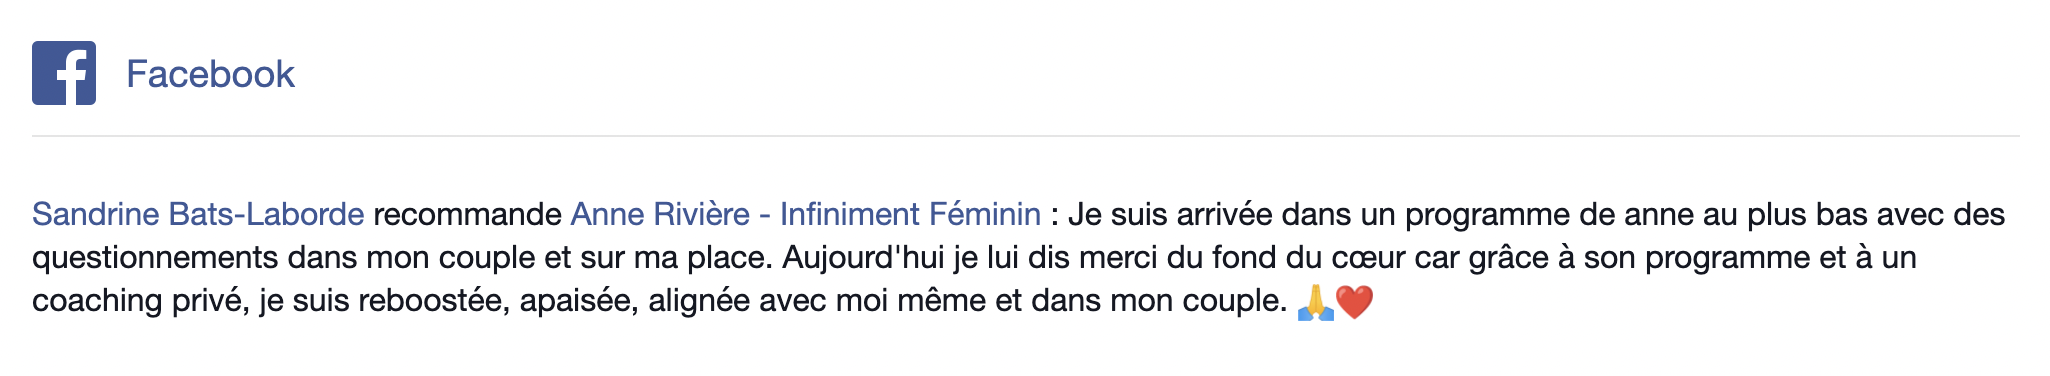The image size is (2050, 376).
Task: Click the horizontal divider under the Facebook header
Action: click(x=1025, y=135)
